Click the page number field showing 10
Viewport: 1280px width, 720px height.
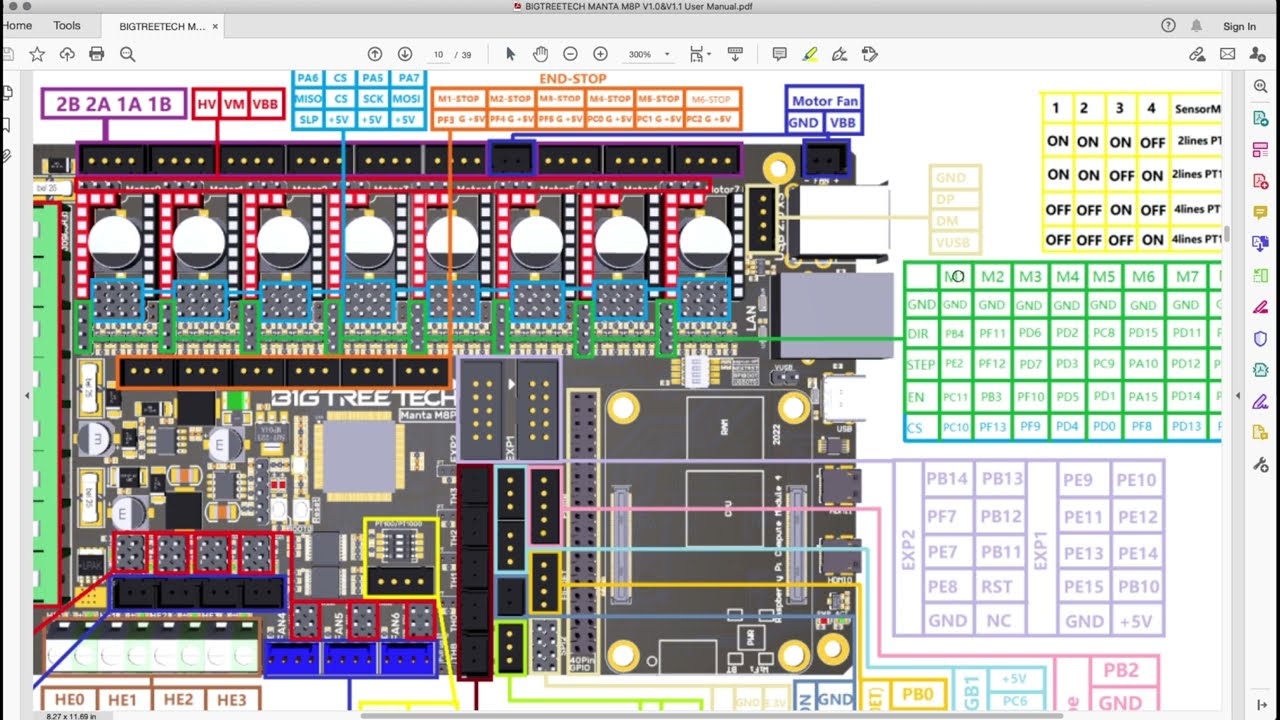pyautogui.click(x=439, y=54)
